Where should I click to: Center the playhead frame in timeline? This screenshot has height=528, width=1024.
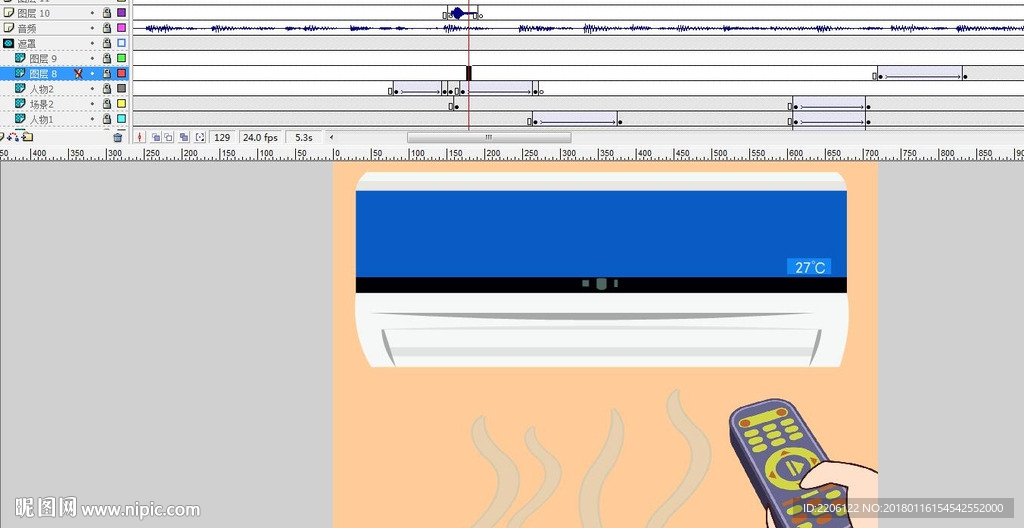pos(139,137)
